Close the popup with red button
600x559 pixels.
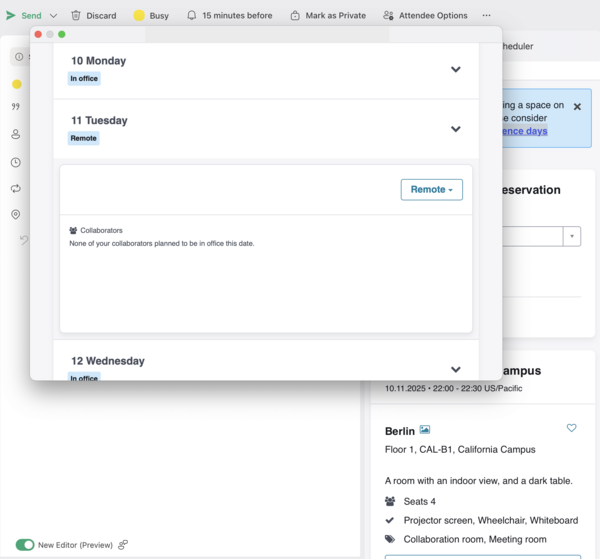tap(38, 34)
